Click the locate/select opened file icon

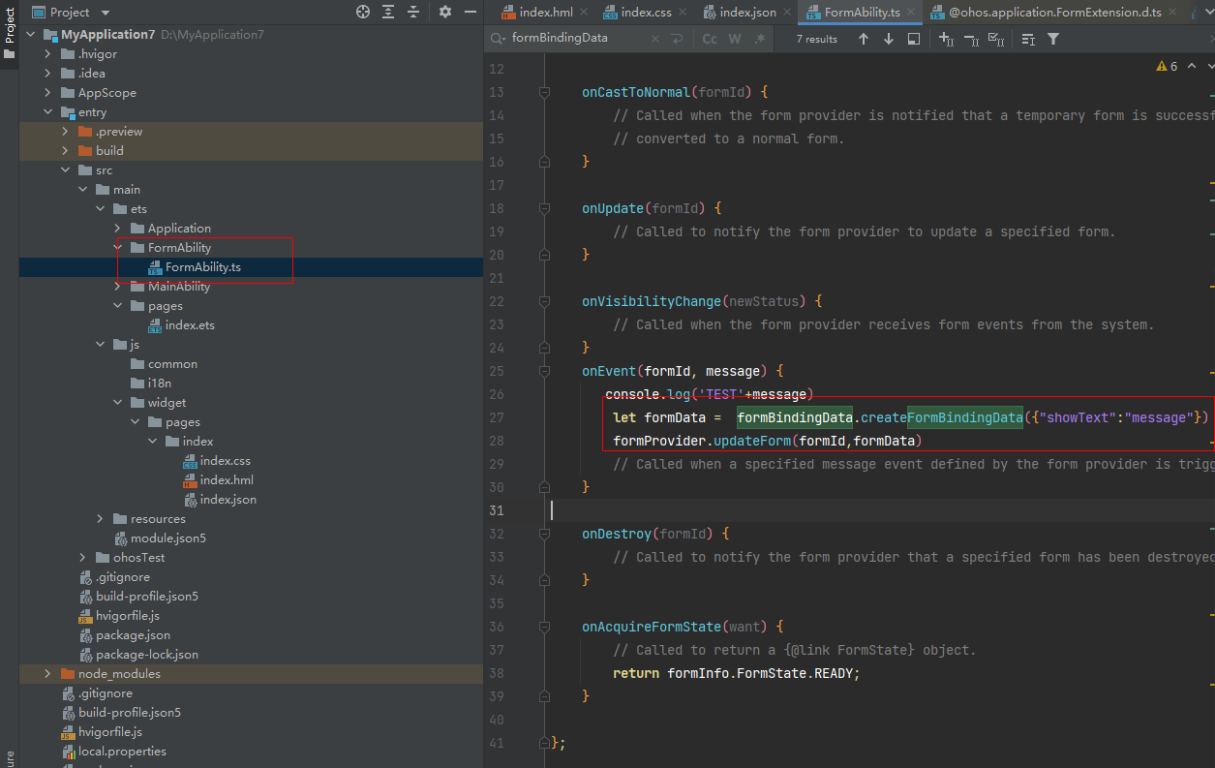[363, 12]
